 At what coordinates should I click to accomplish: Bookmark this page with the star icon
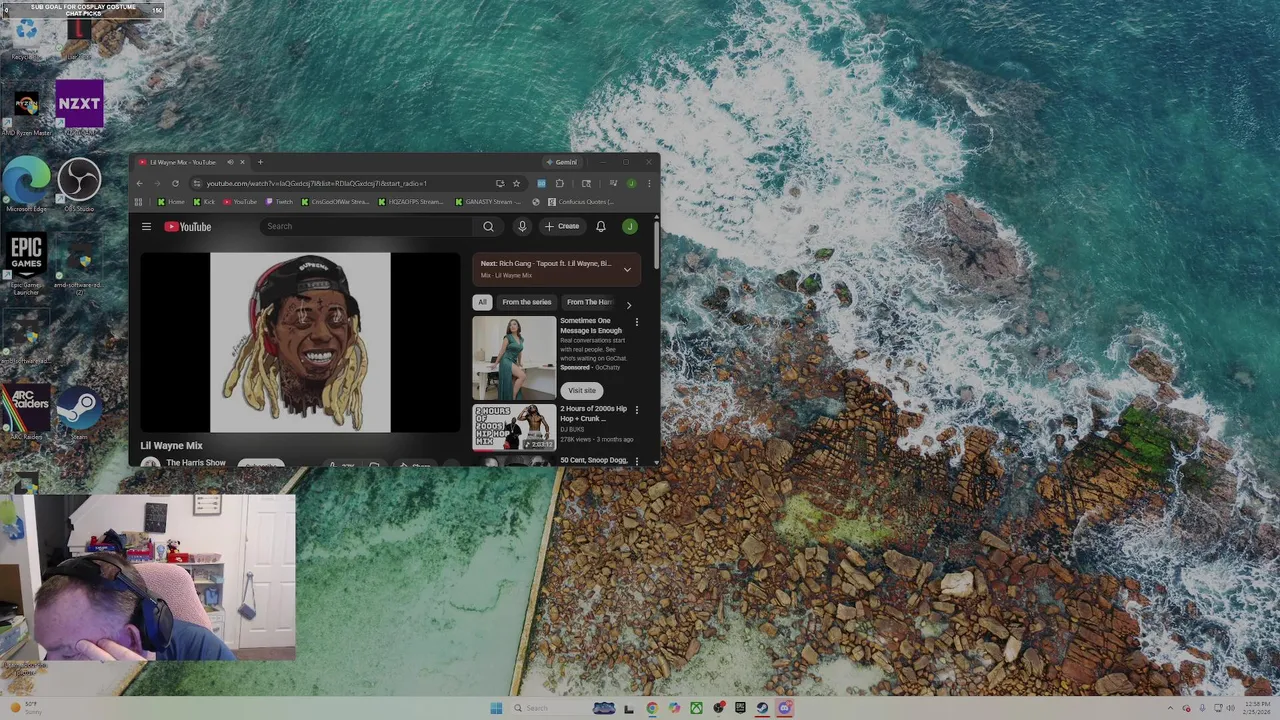point(516,183)
